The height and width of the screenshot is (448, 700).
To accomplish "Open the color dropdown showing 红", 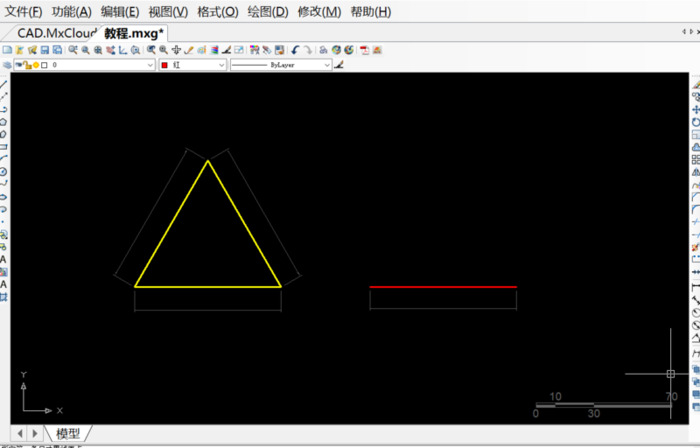I will (x=221, y=65).
